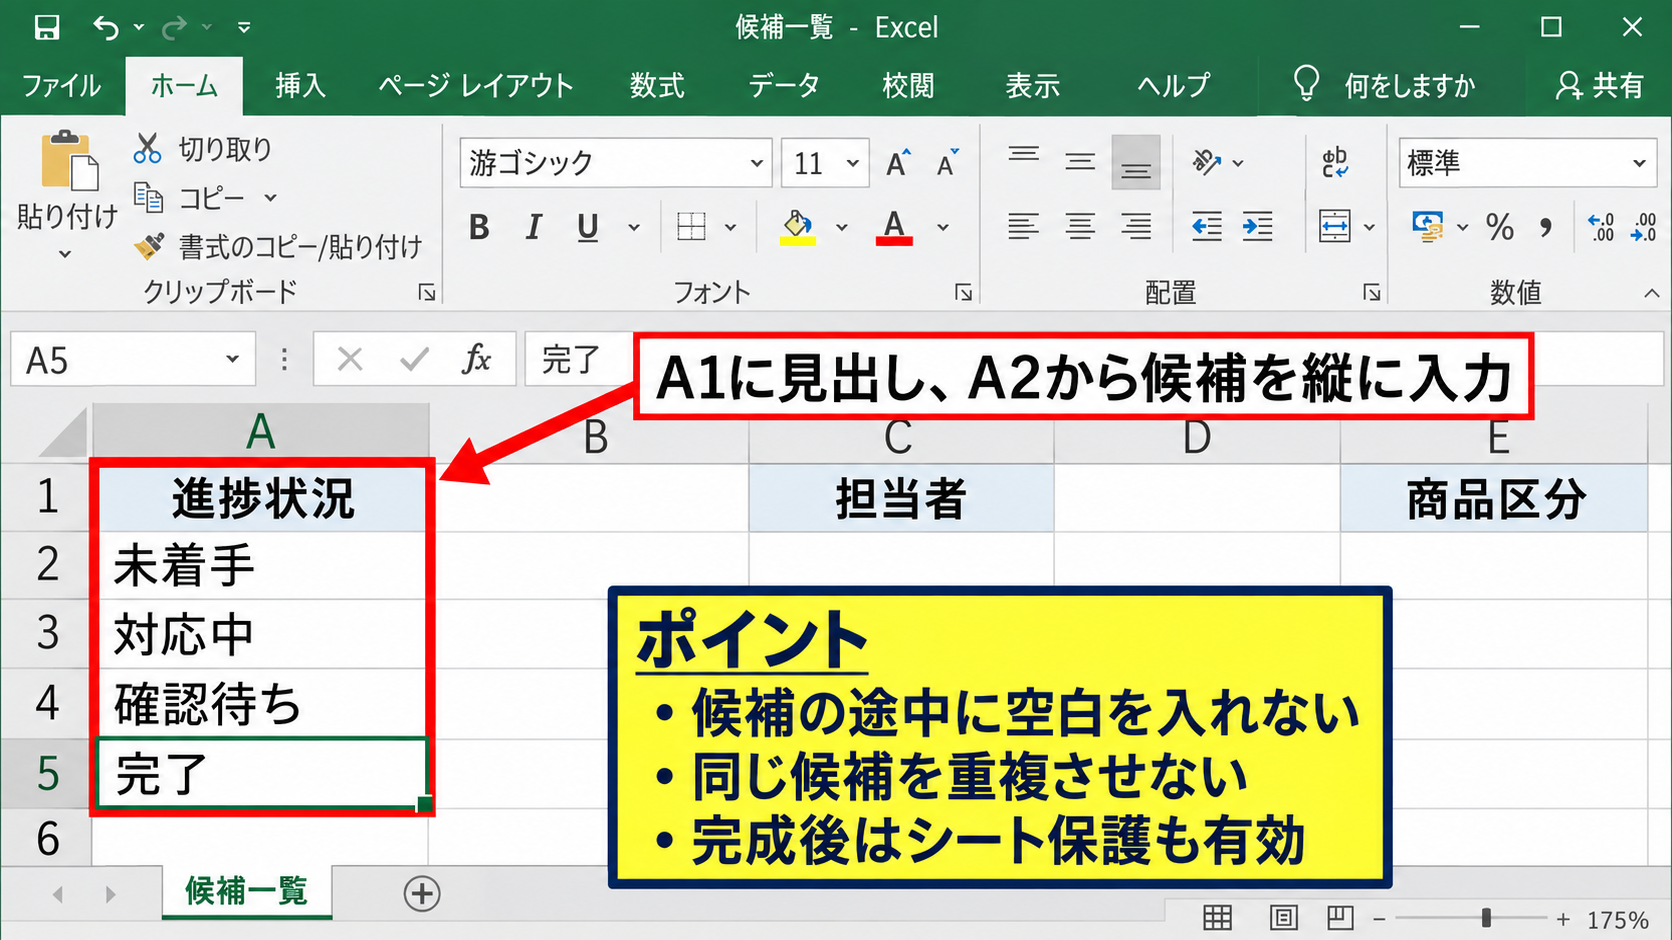Open the font size 11 dropdown
The width and height of the screenshot is (1672, 940).
coord(852,163)
